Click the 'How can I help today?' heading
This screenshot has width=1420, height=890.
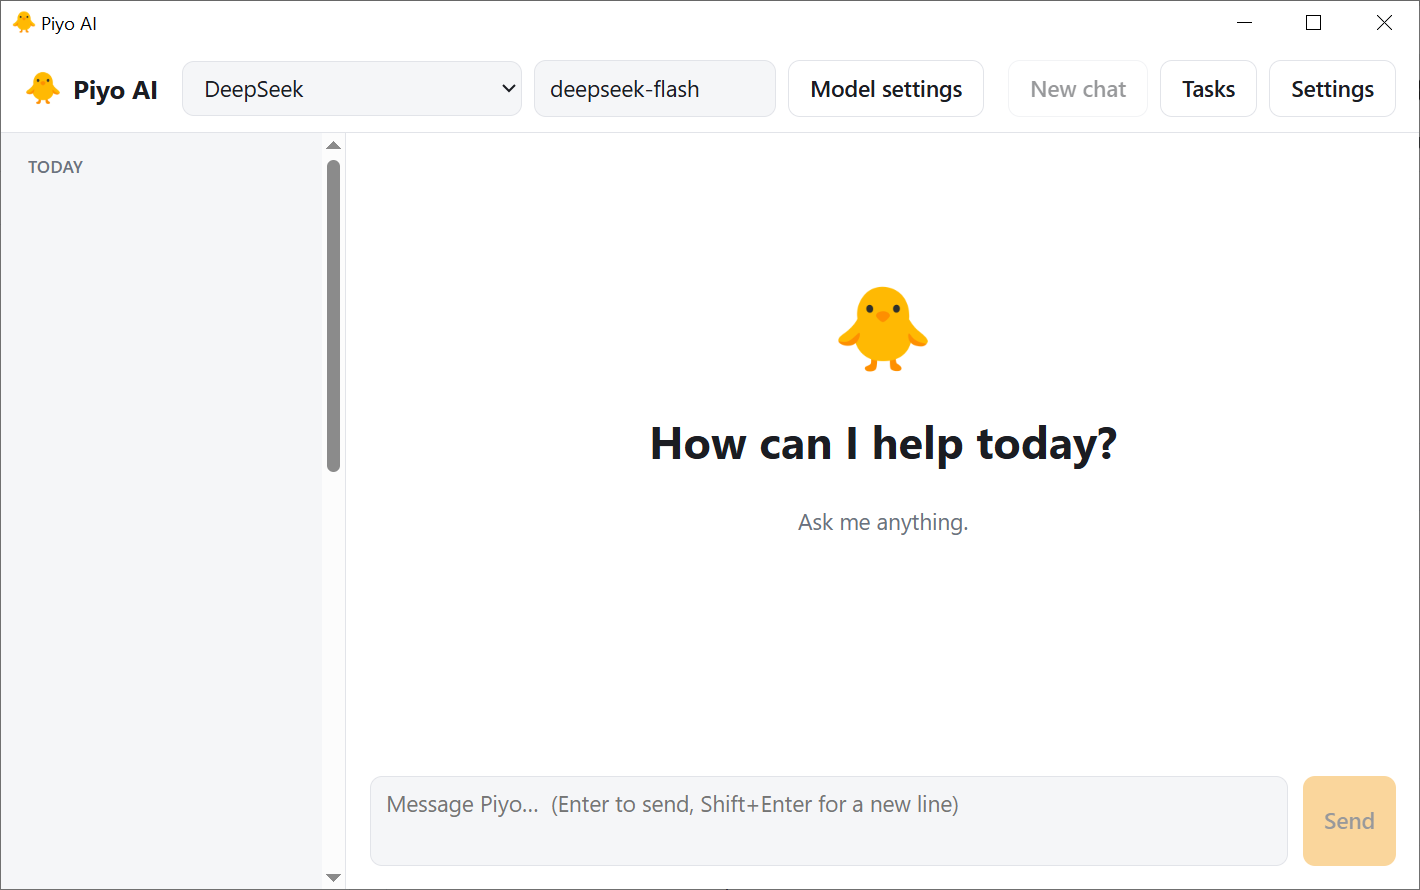(x=883, y=443)
